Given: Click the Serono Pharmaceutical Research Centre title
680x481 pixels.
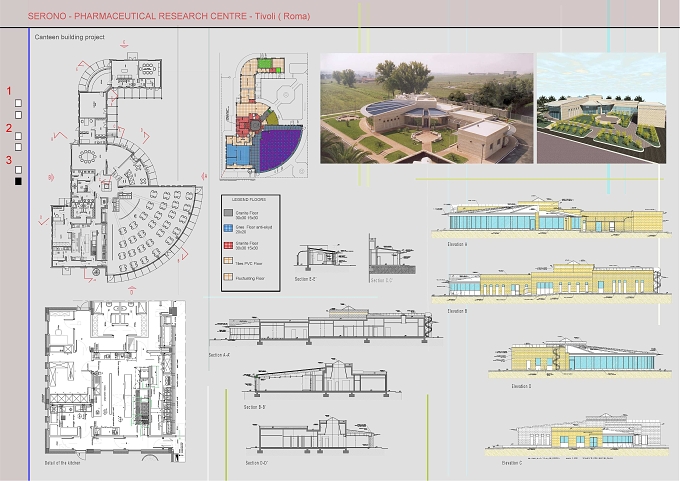Looking at the screenshot, I should click(x=169, y=16).
